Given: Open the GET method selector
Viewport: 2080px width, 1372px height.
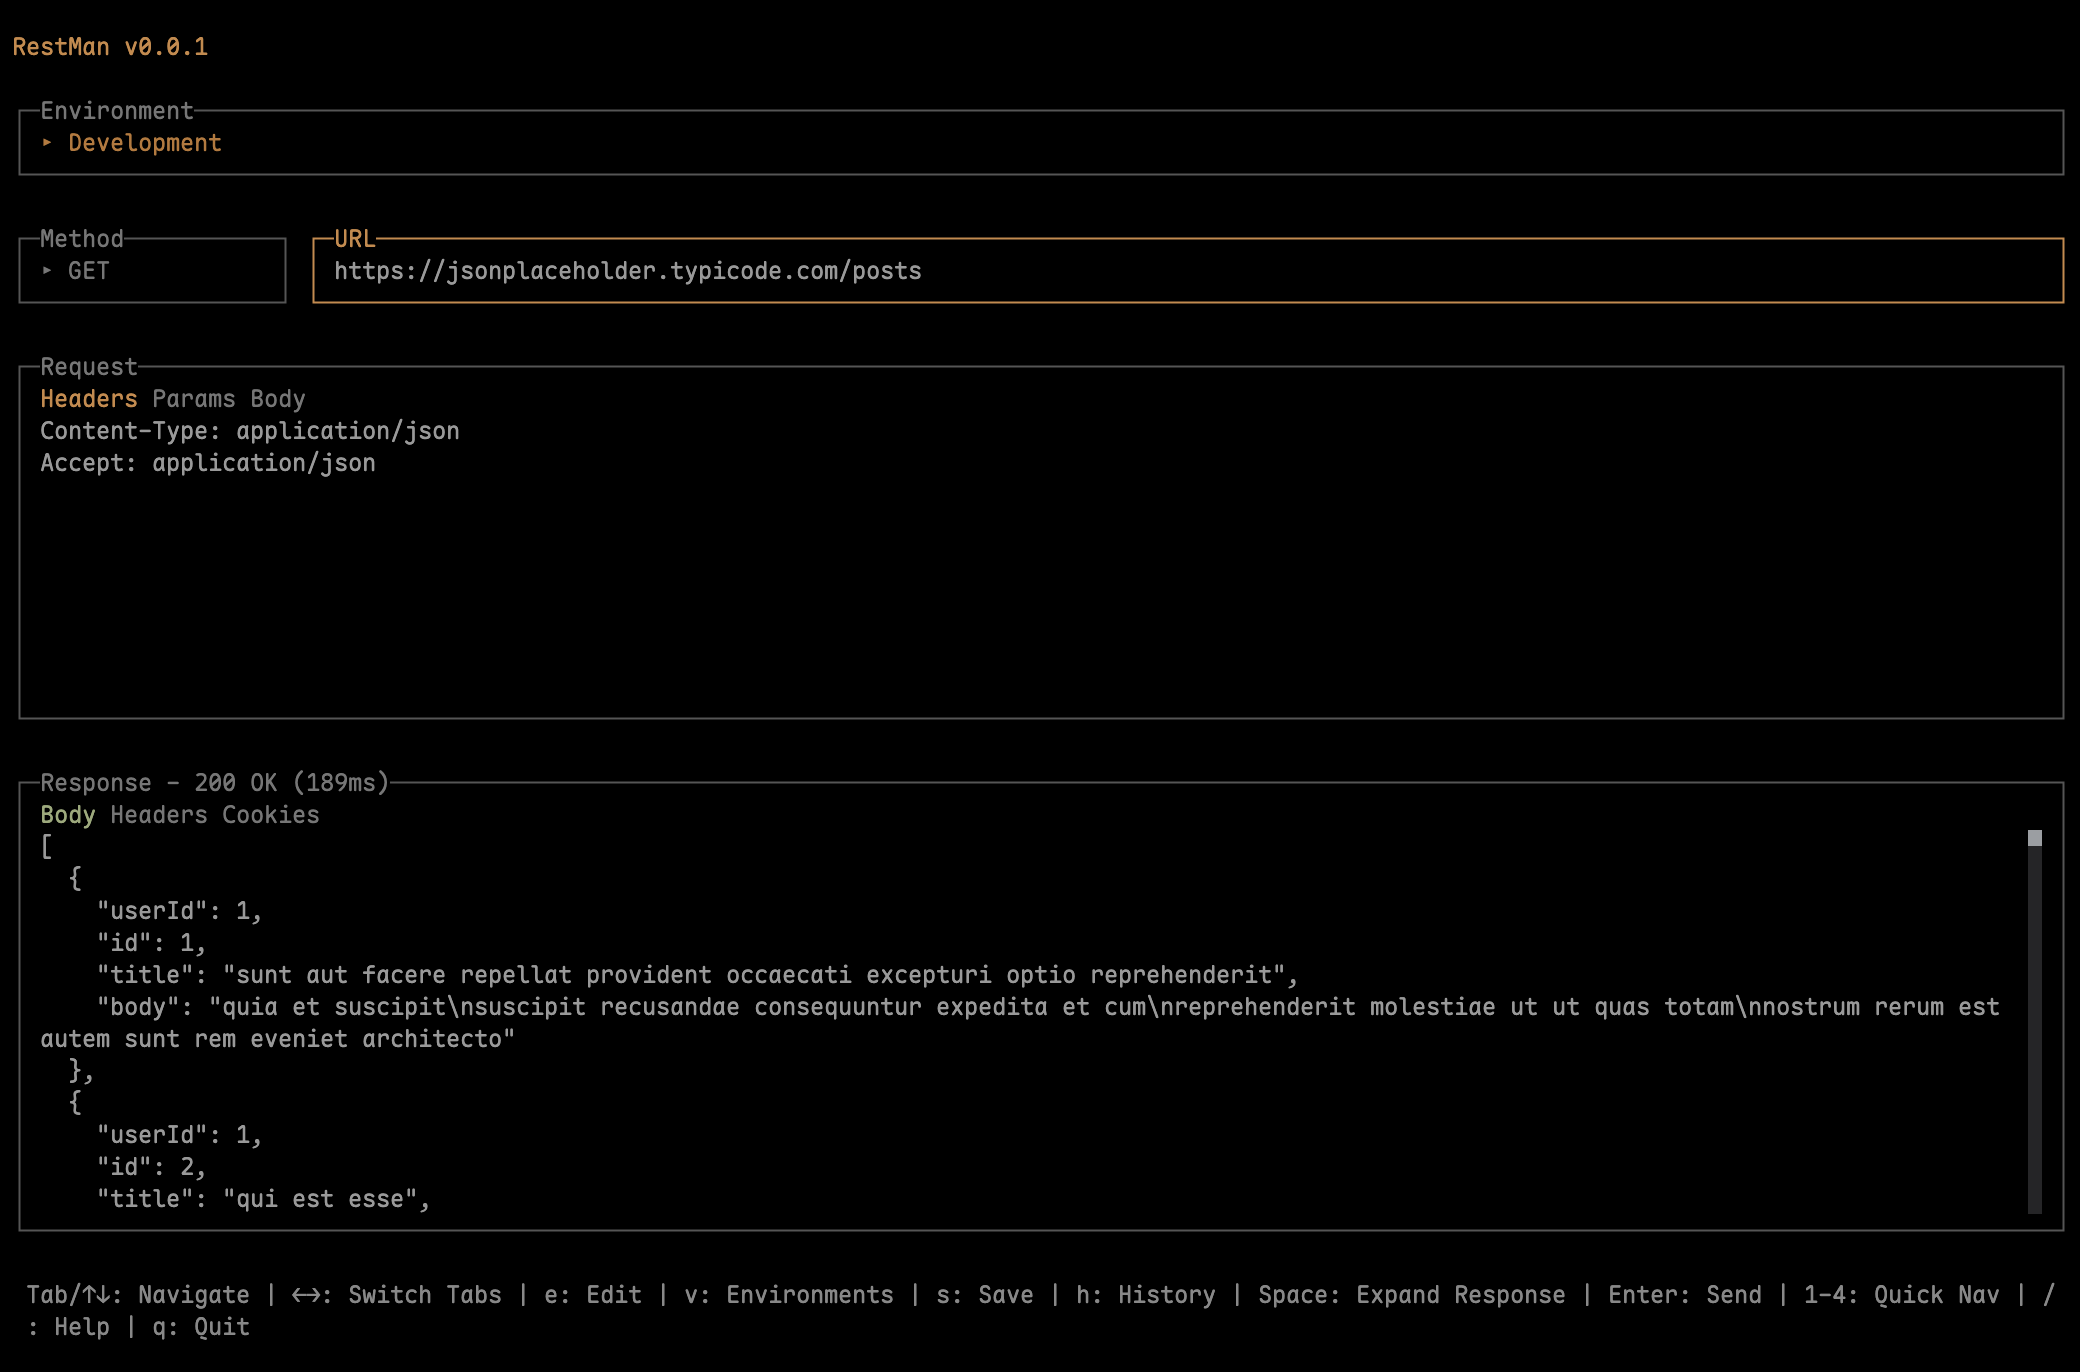Looking at the screenshot, I should (x=88, y=270).
